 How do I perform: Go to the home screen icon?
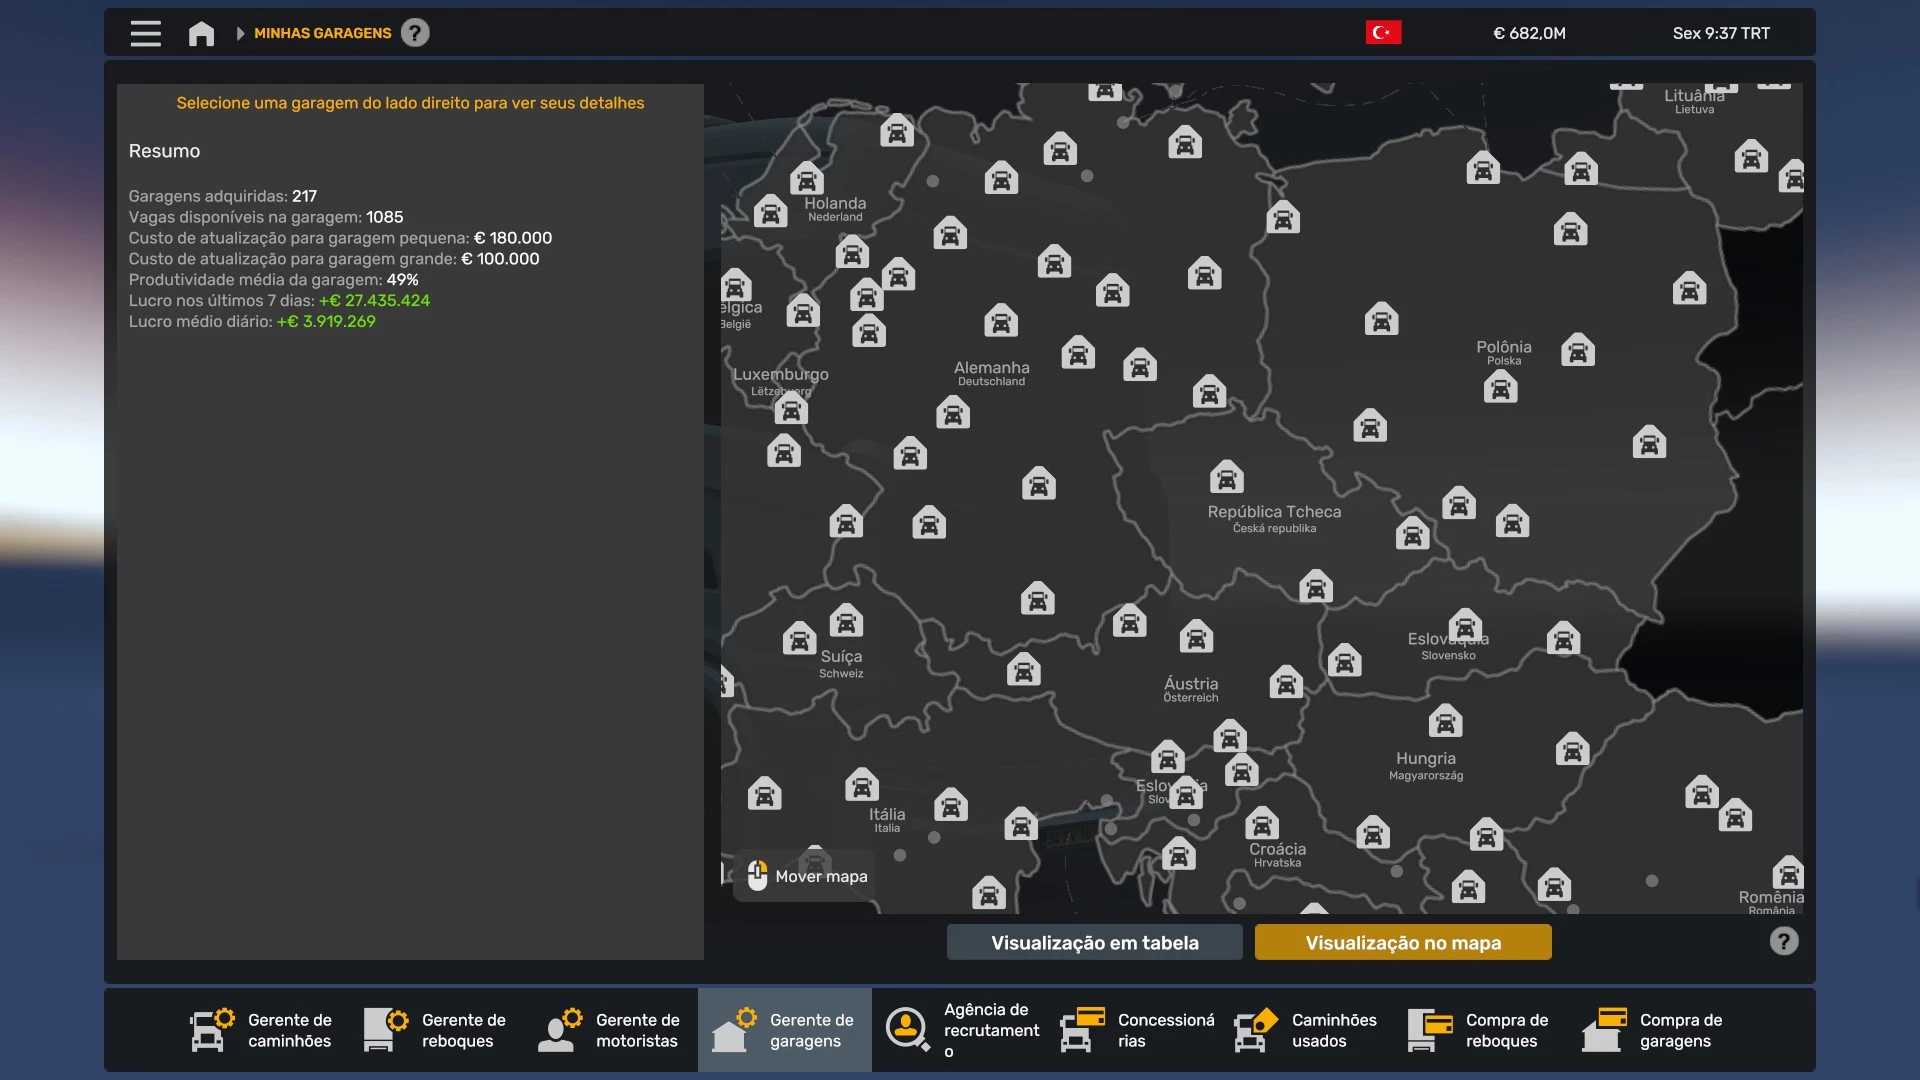[201, 34]
